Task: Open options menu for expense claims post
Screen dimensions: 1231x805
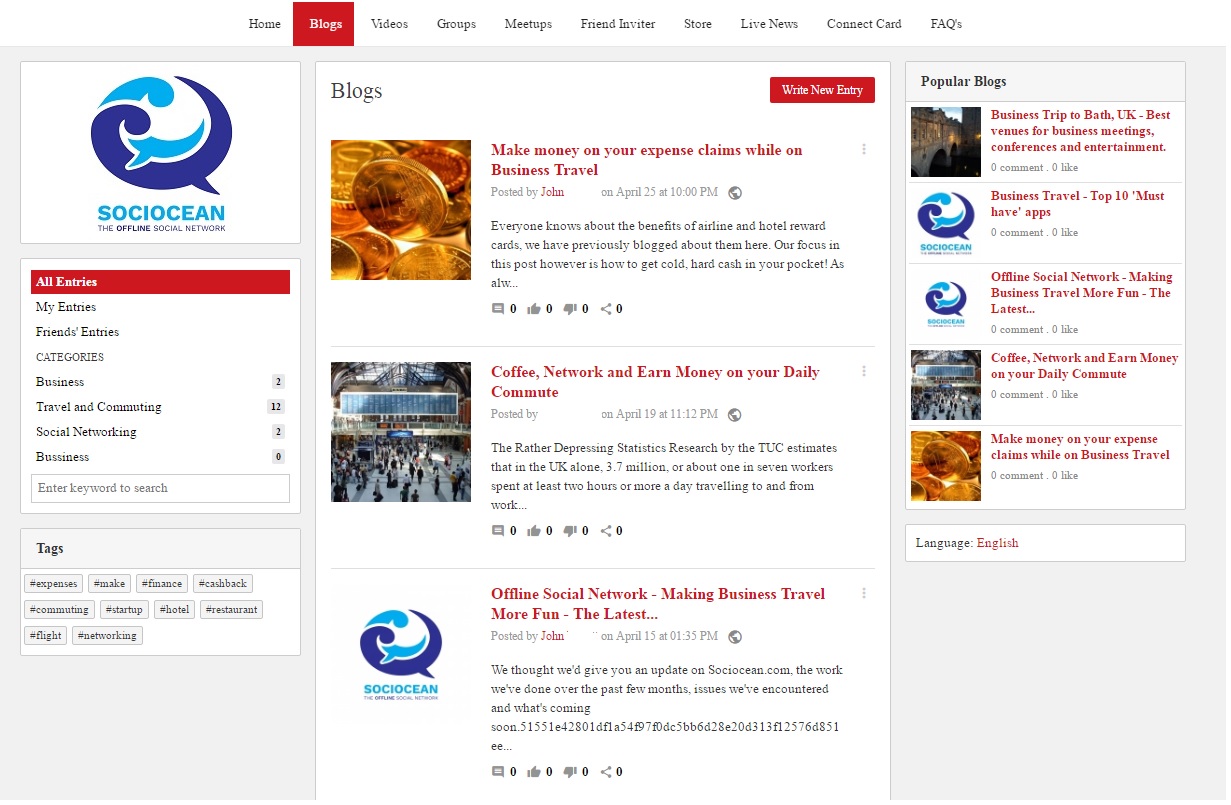Action: [x=864, y=149]
